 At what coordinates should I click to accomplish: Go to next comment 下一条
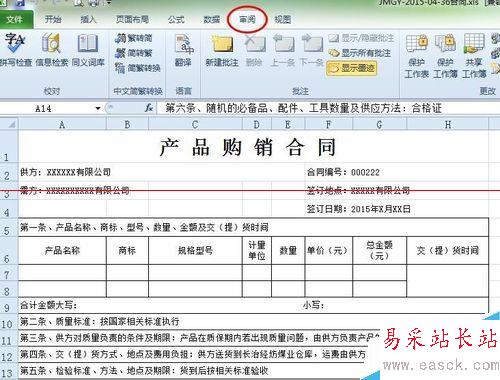click(x=312, y=50)
